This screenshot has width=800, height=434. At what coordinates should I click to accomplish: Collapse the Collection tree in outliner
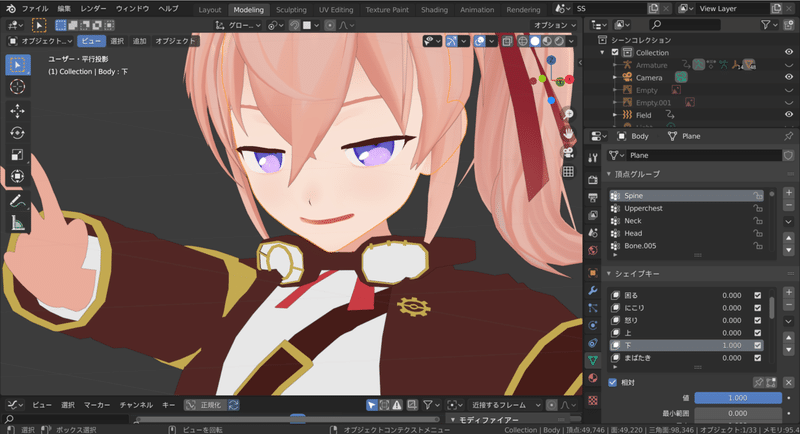603,53
